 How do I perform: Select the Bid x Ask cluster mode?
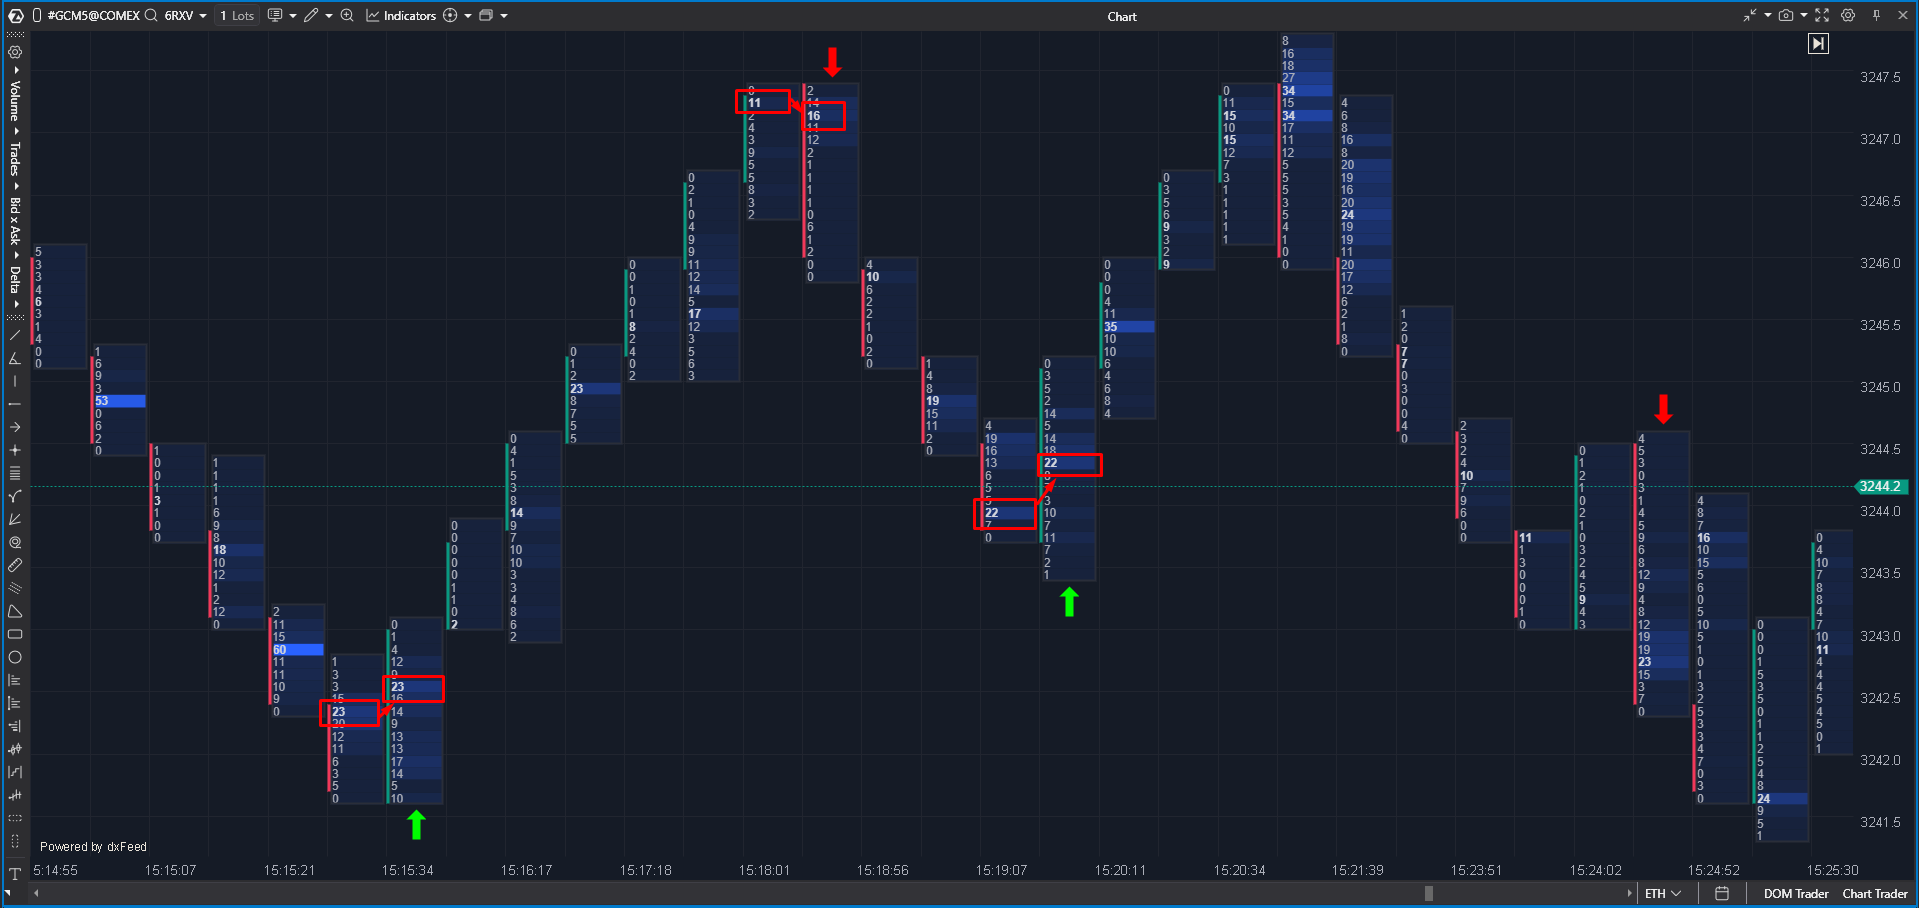click(15, 220)
